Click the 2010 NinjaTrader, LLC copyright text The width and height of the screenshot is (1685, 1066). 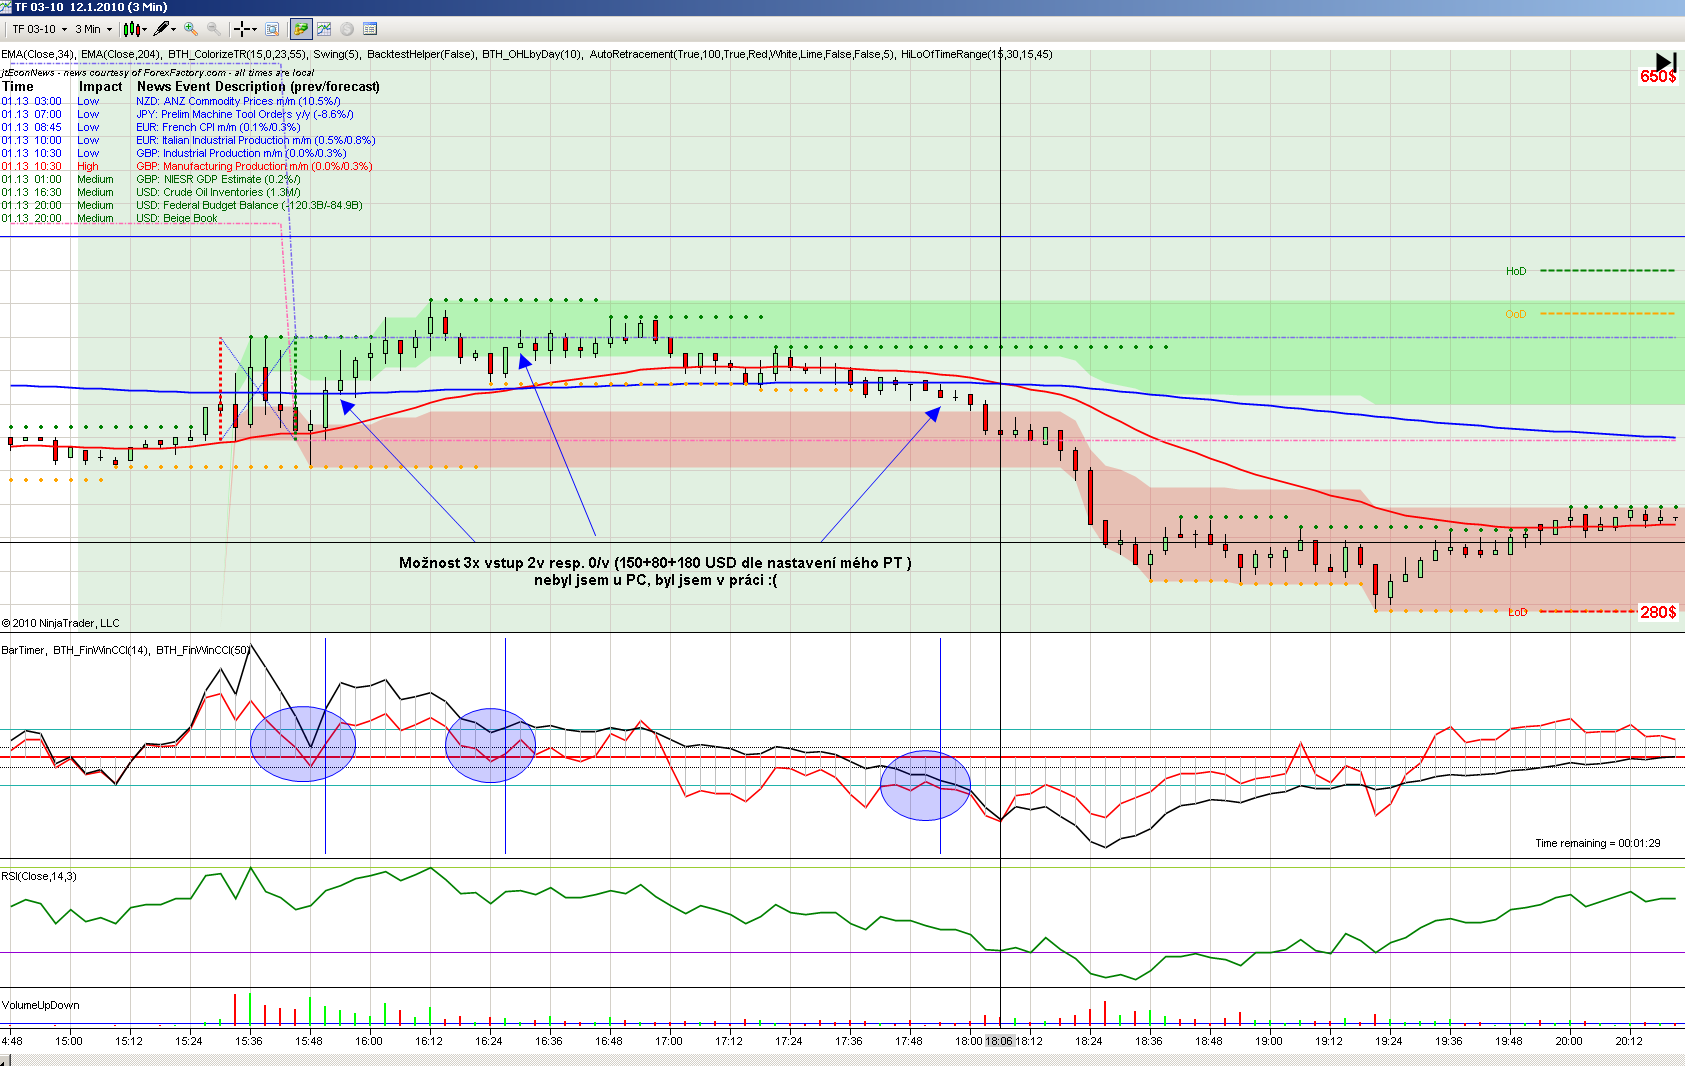coord(61,623)
